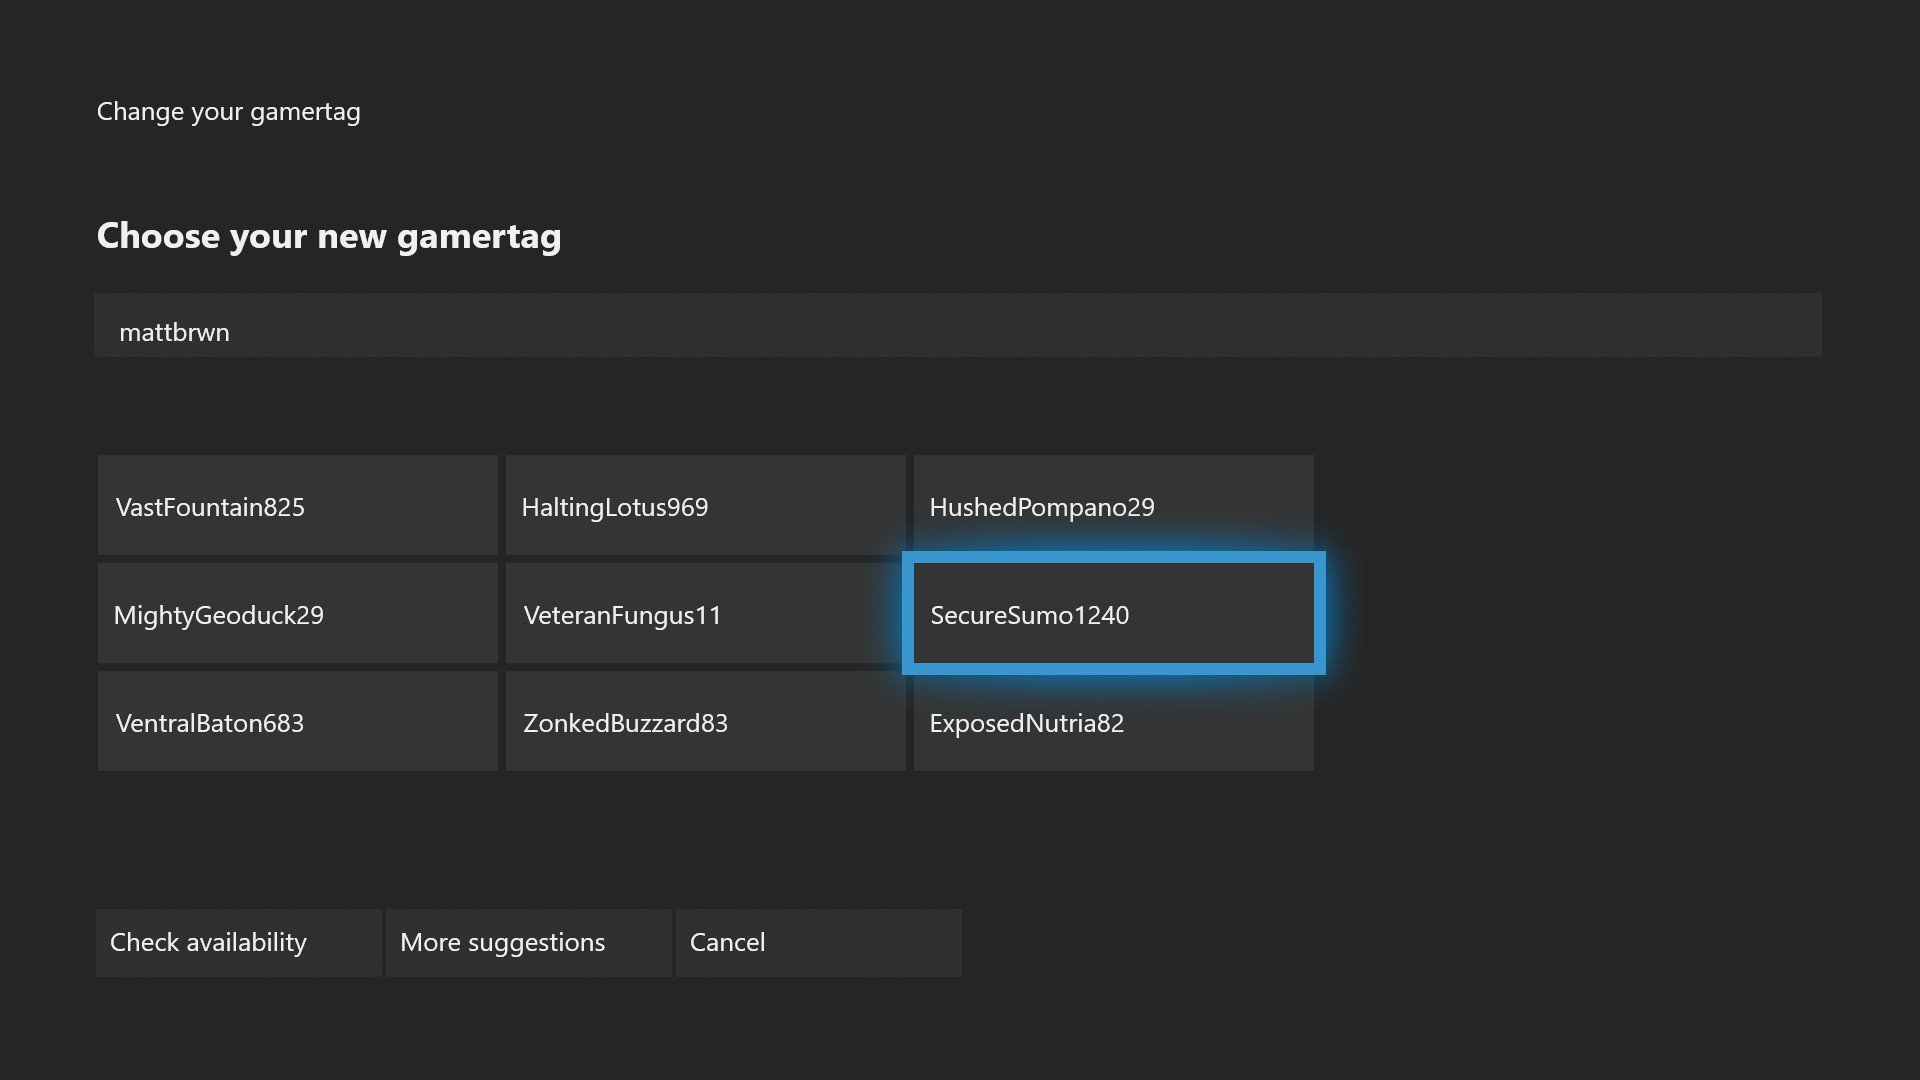Viewport: 1920px width, 1080px height.
Task: Click middle of the gamertag entry bar
Action: (957, 326)
